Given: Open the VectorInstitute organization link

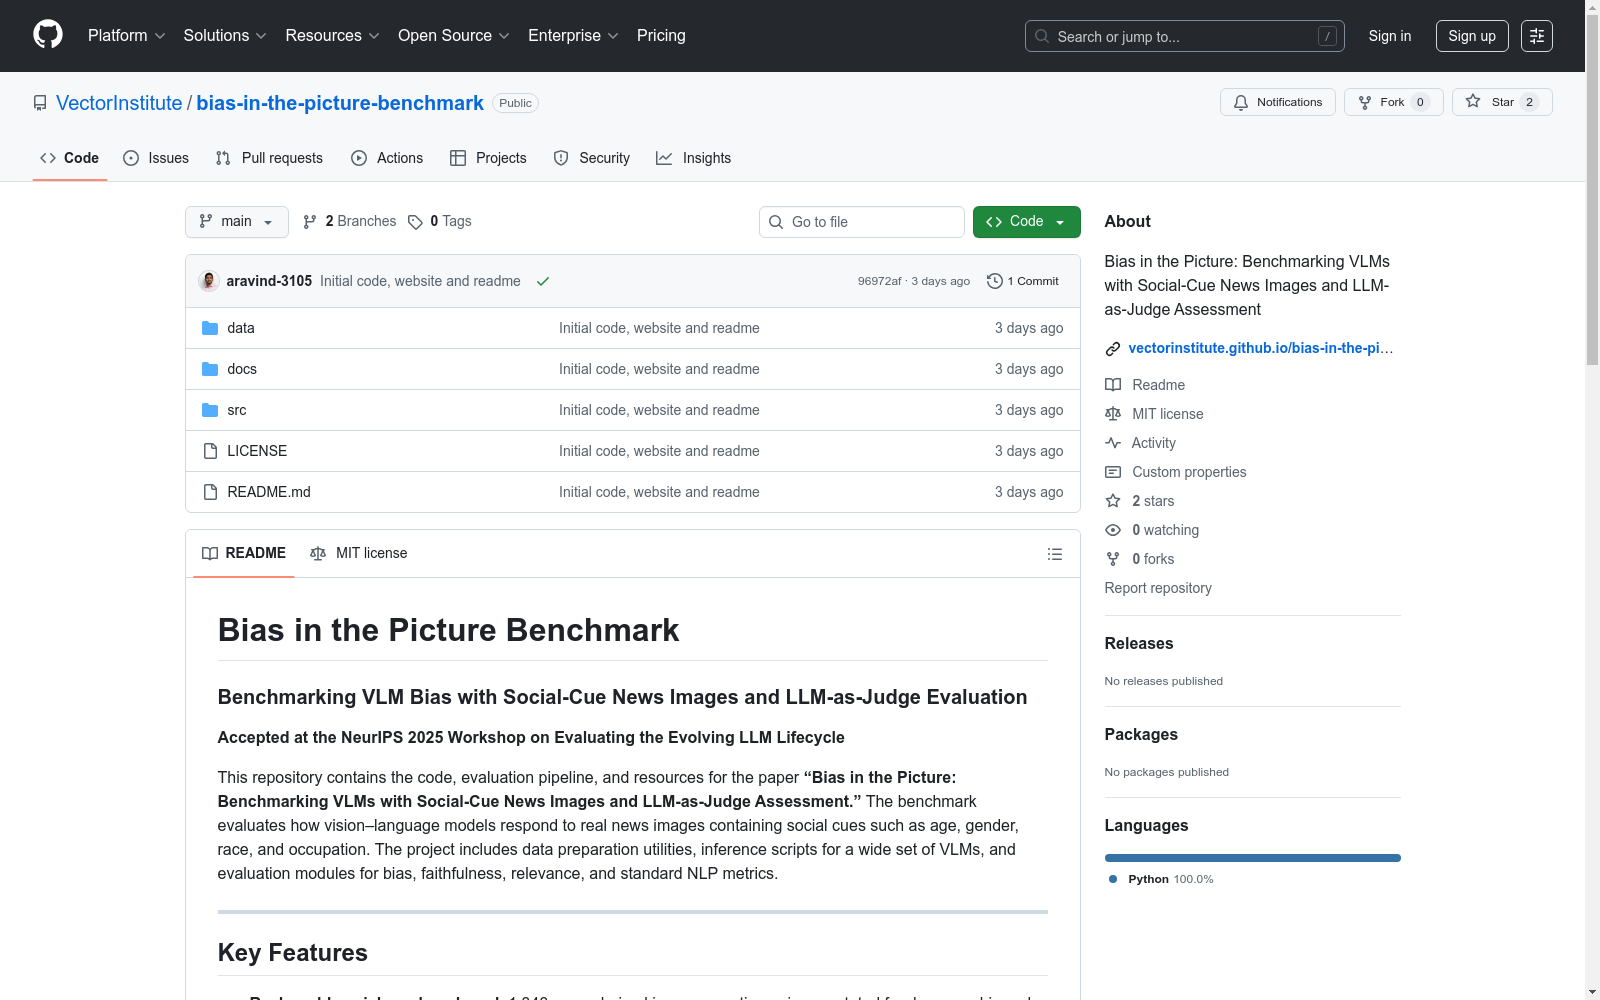Looking at the screenshot, I should (x=119, y=103).
